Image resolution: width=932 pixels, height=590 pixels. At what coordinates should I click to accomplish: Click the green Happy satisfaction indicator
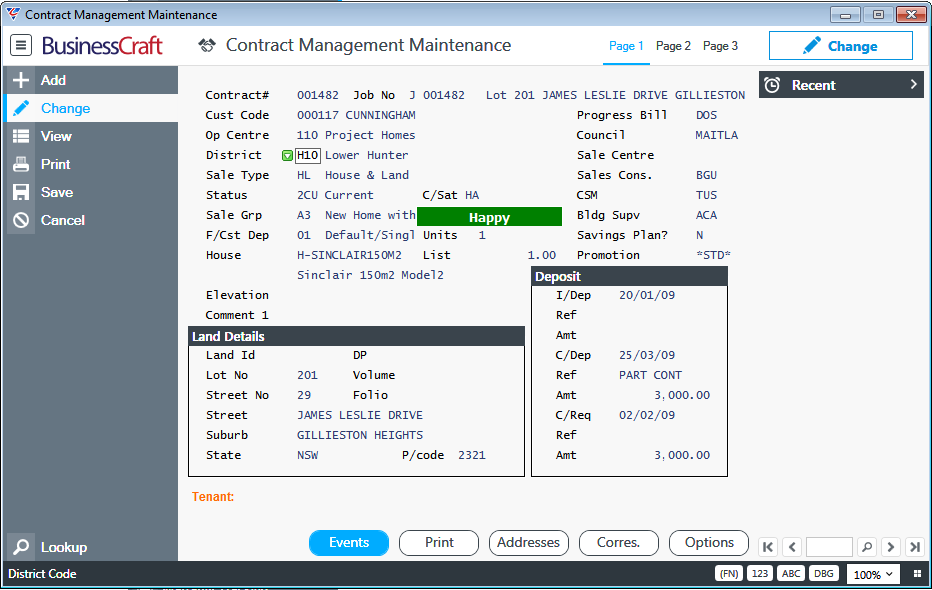(x=489, y=217)
